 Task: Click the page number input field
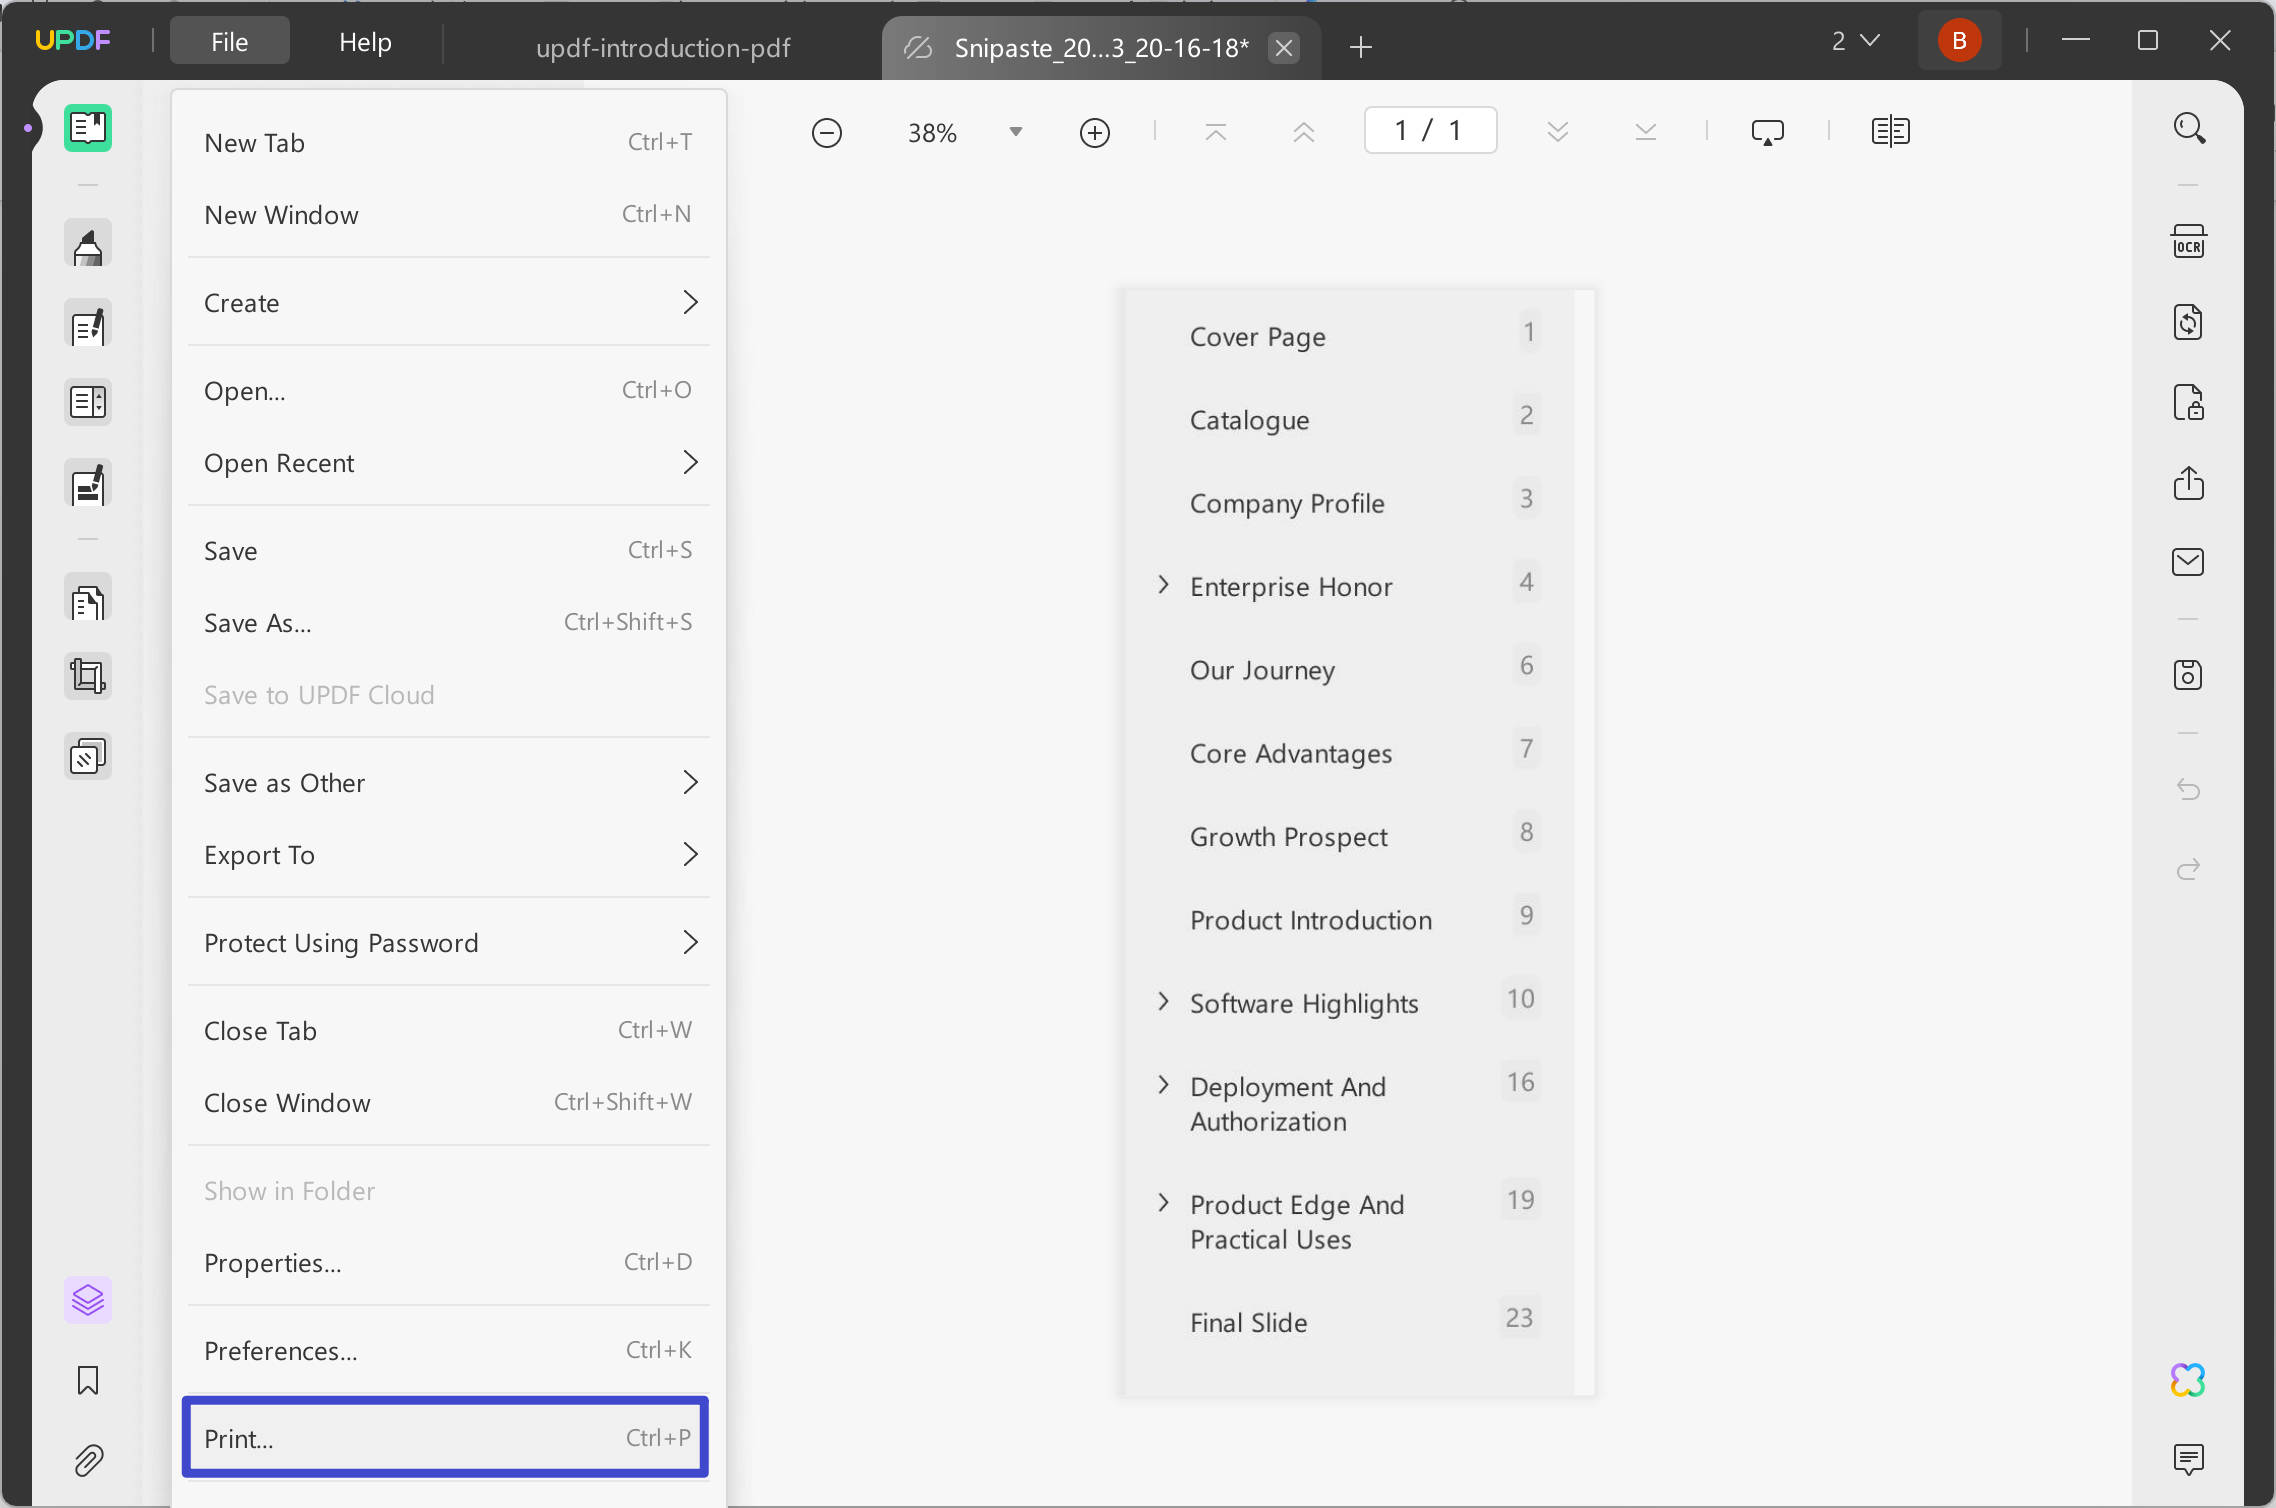(x=1429, y=131)
